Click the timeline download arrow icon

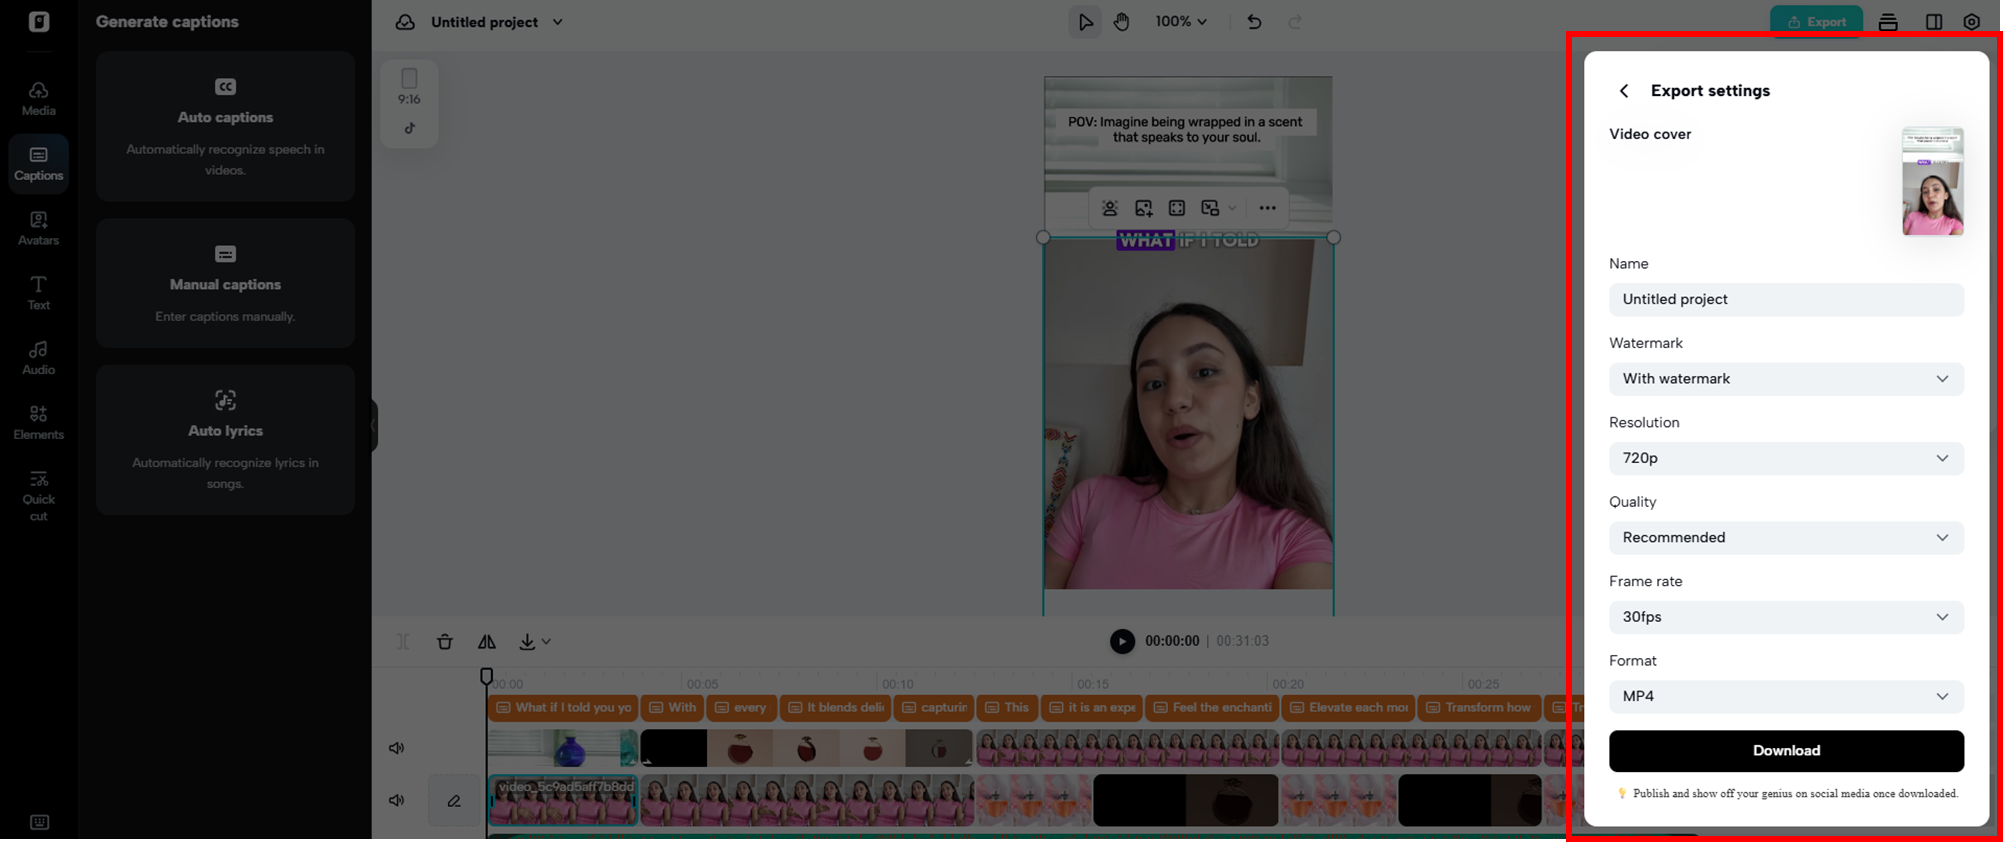[x=527, y=641]
